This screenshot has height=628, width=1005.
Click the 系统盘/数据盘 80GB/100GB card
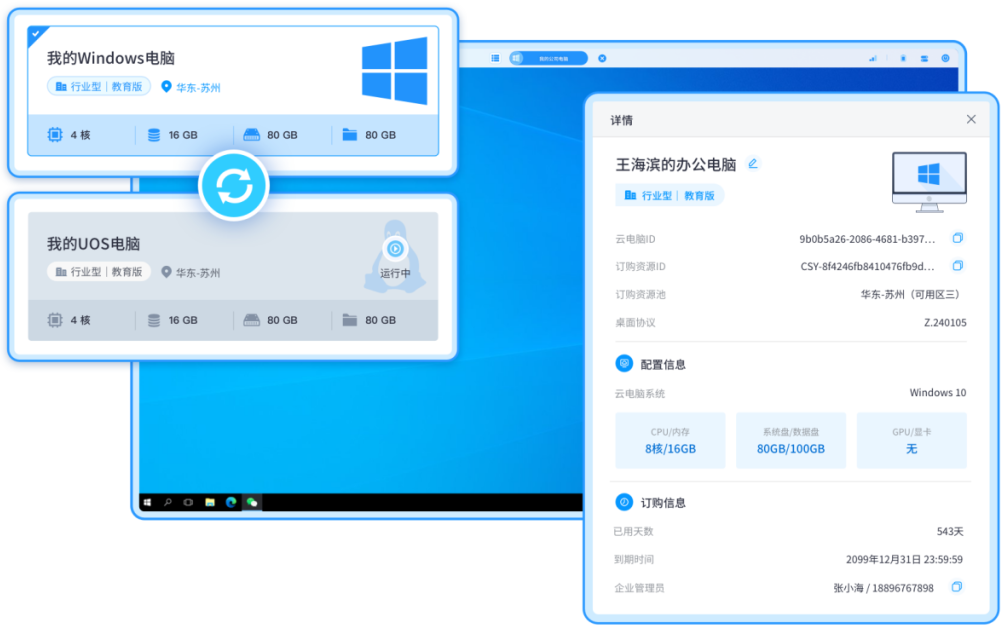(791, 440)
